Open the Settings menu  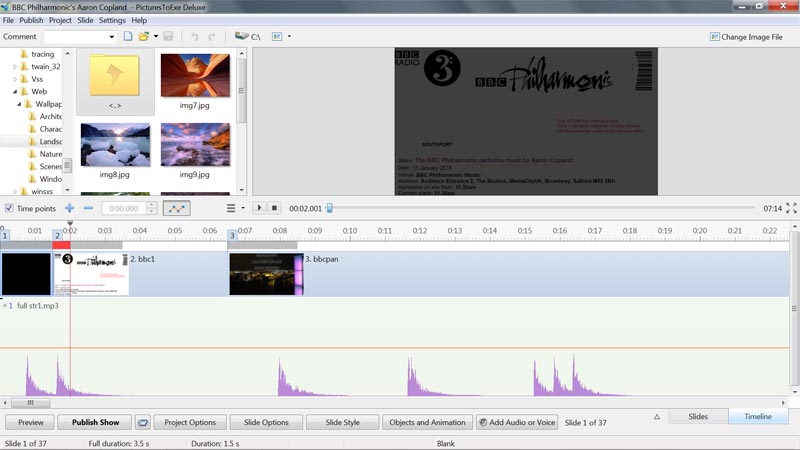point(112,20)
